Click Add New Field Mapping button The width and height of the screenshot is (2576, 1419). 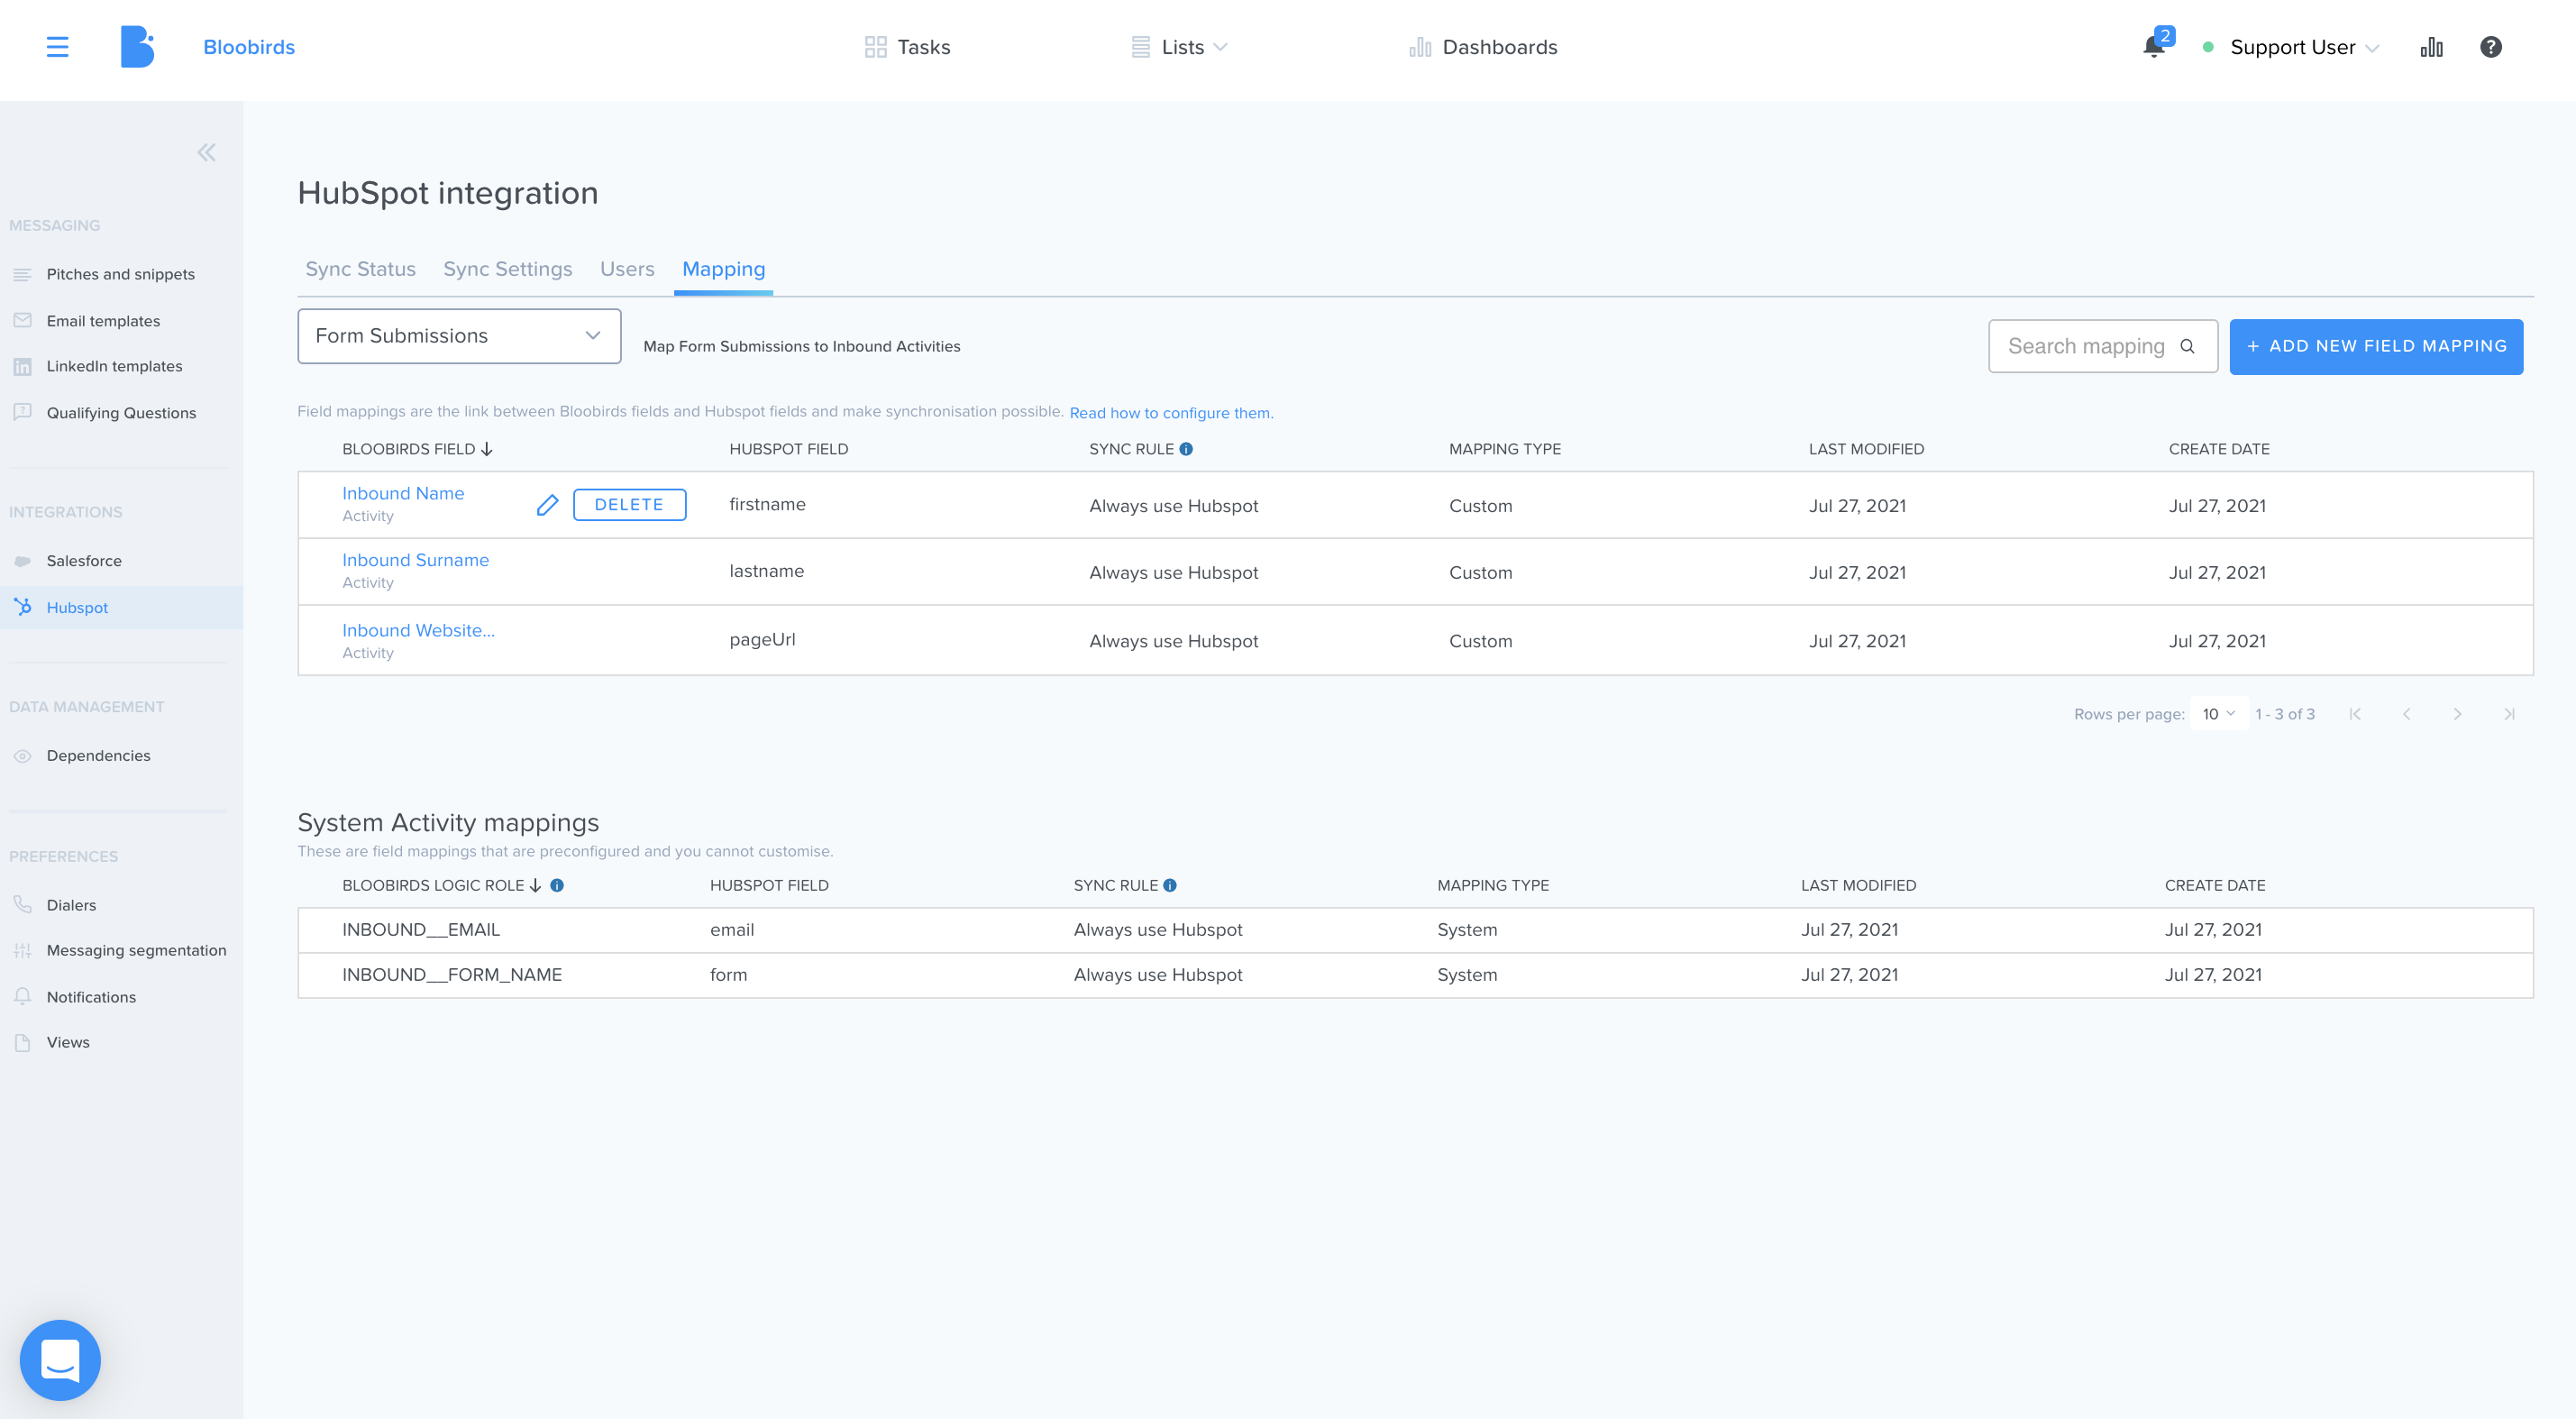[2376, 346]
